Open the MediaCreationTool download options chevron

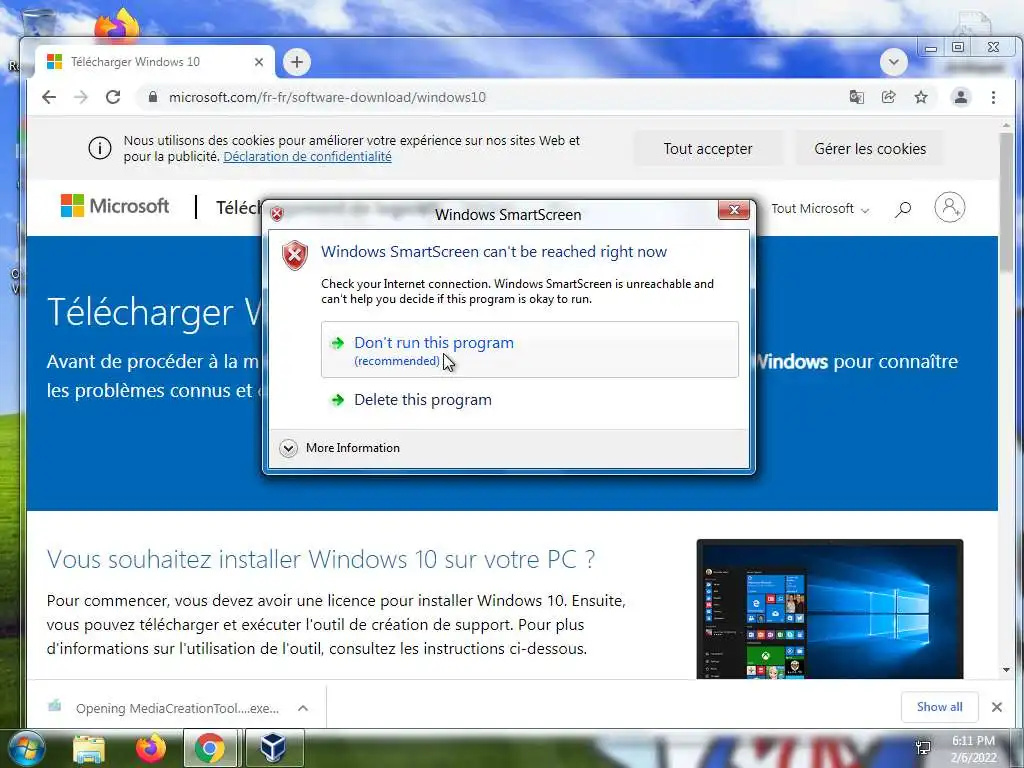(x=303, y=708)
